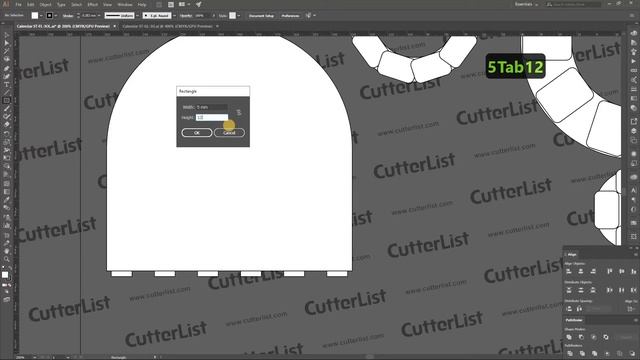Click the fill color swatch in control bar

pyautogui.click(x=35, y=16)
